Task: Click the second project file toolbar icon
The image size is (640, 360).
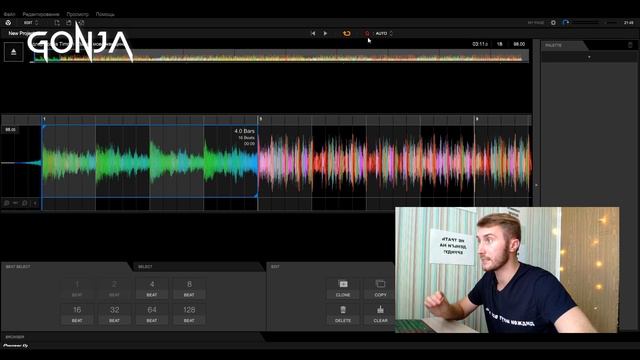Action: tap(69, 23)
